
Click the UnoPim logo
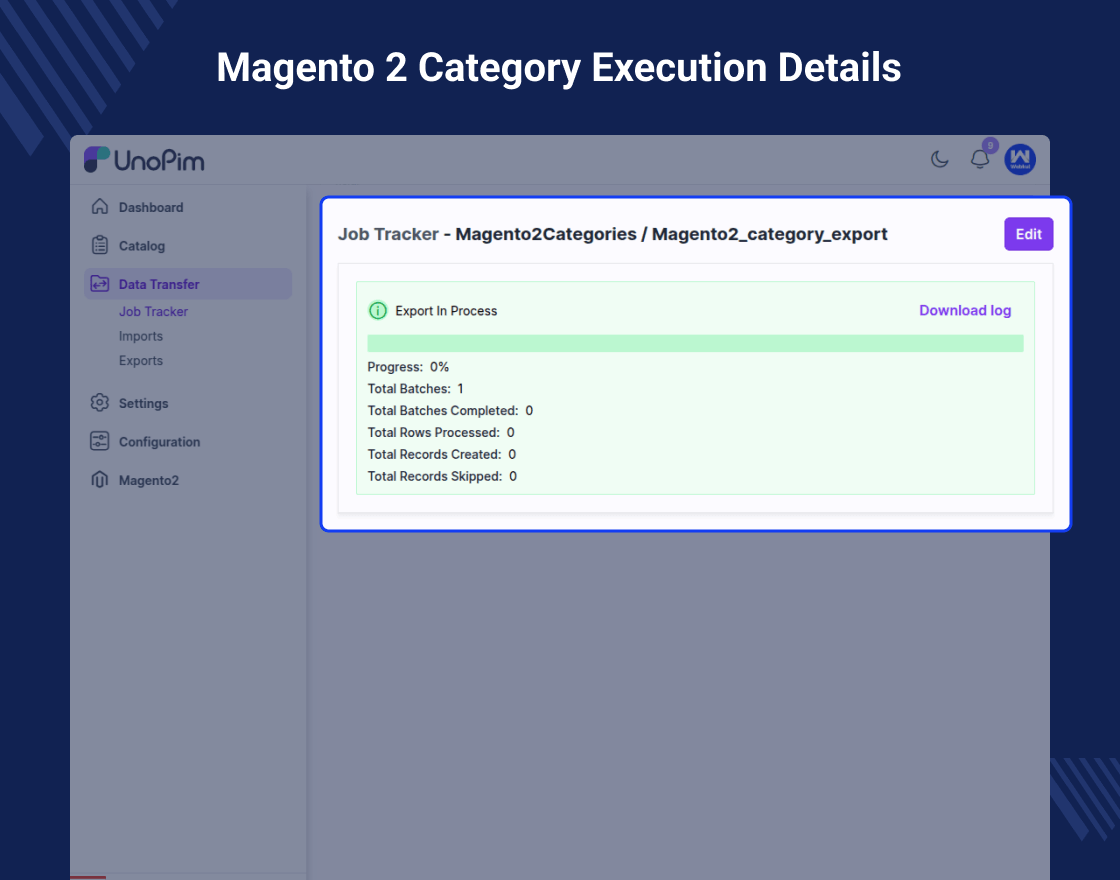click(x=144, y=160)
